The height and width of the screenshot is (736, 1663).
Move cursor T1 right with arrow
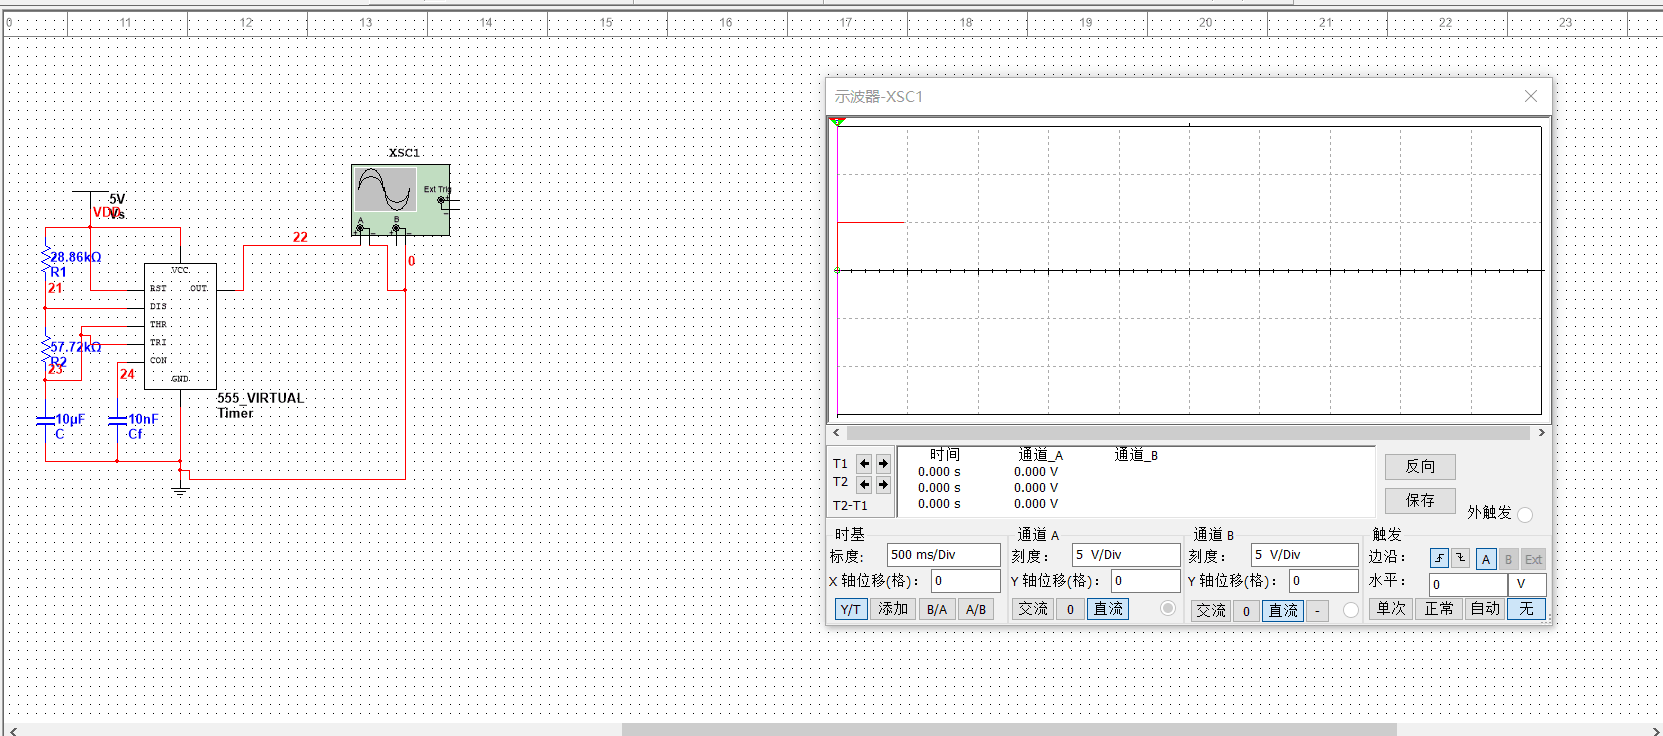coord(883,464)
